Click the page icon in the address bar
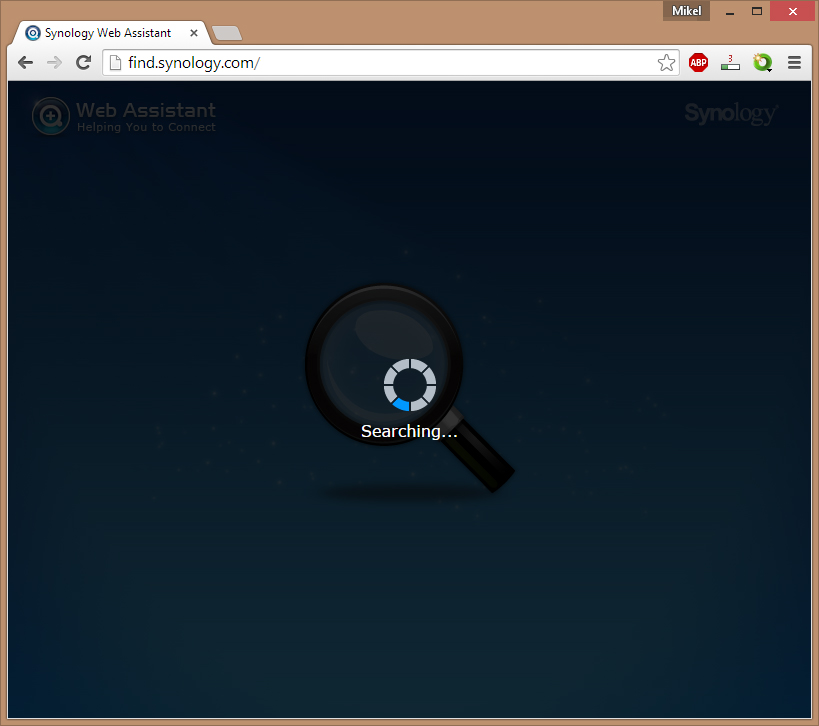This screenshot has width=819, height=726. click(115, 63)
